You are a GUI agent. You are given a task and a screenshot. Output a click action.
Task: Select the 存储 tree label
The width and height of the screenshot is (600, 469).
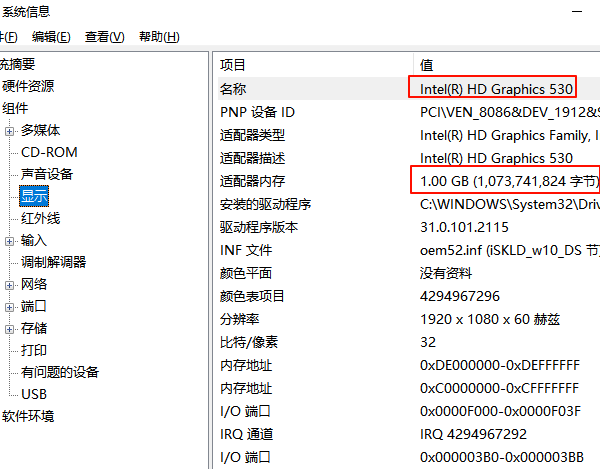point(34,328)
